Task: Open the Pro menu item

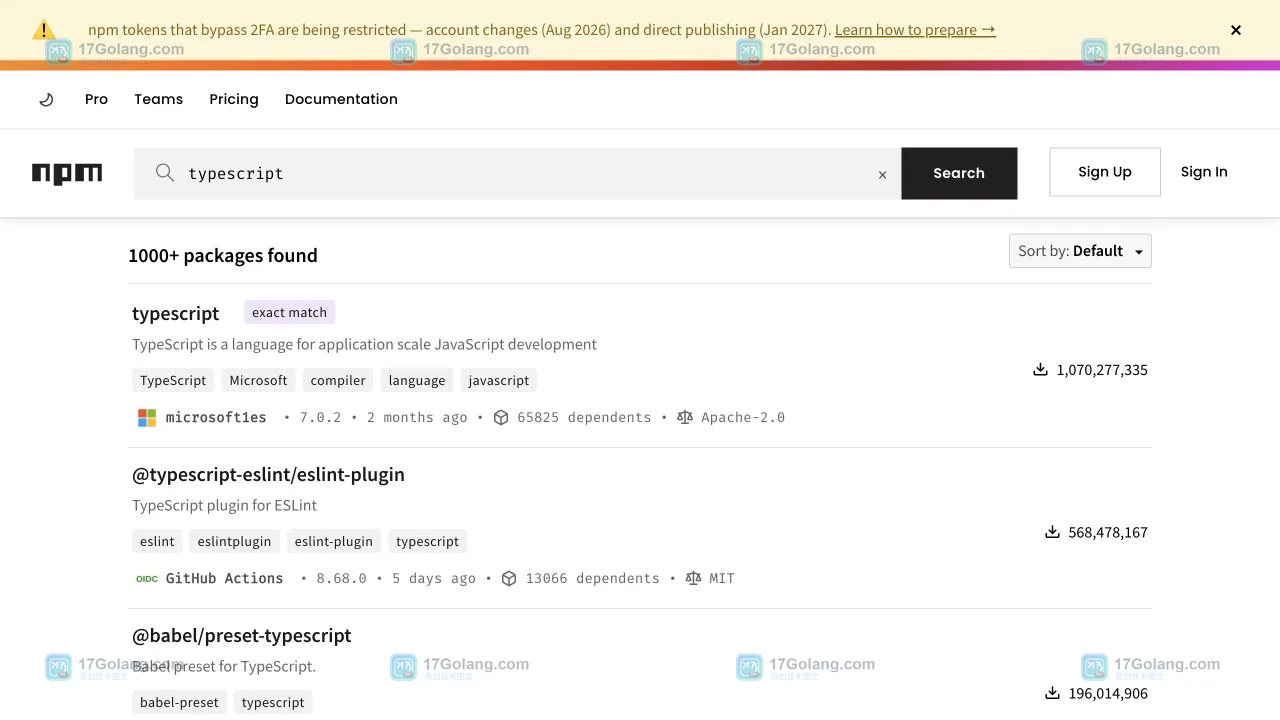Action: click(x=96, y=99)
